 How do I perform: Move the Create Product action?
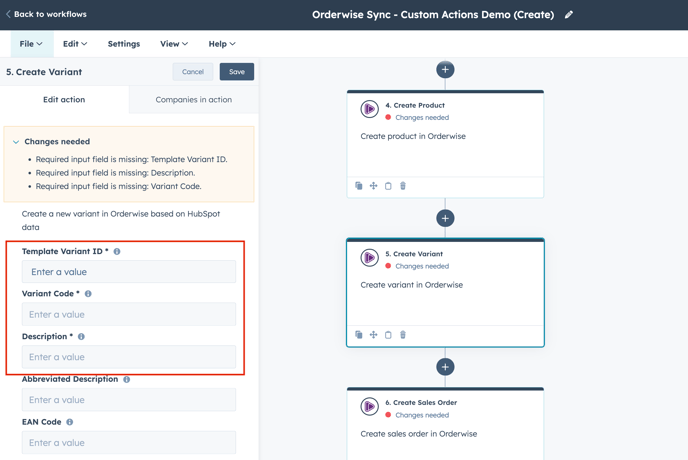coord(373,186)
